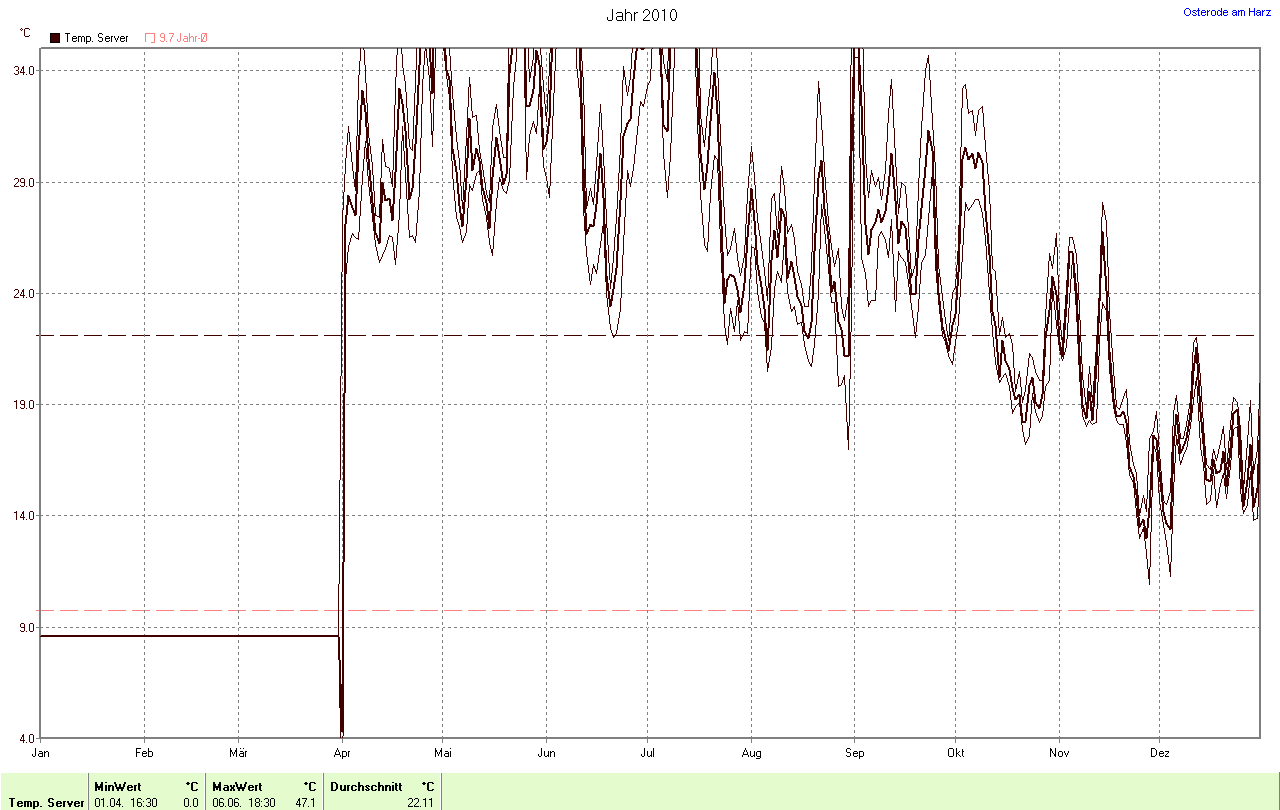Select the 47.1 maximum value cell

click(x=306, y=802)
